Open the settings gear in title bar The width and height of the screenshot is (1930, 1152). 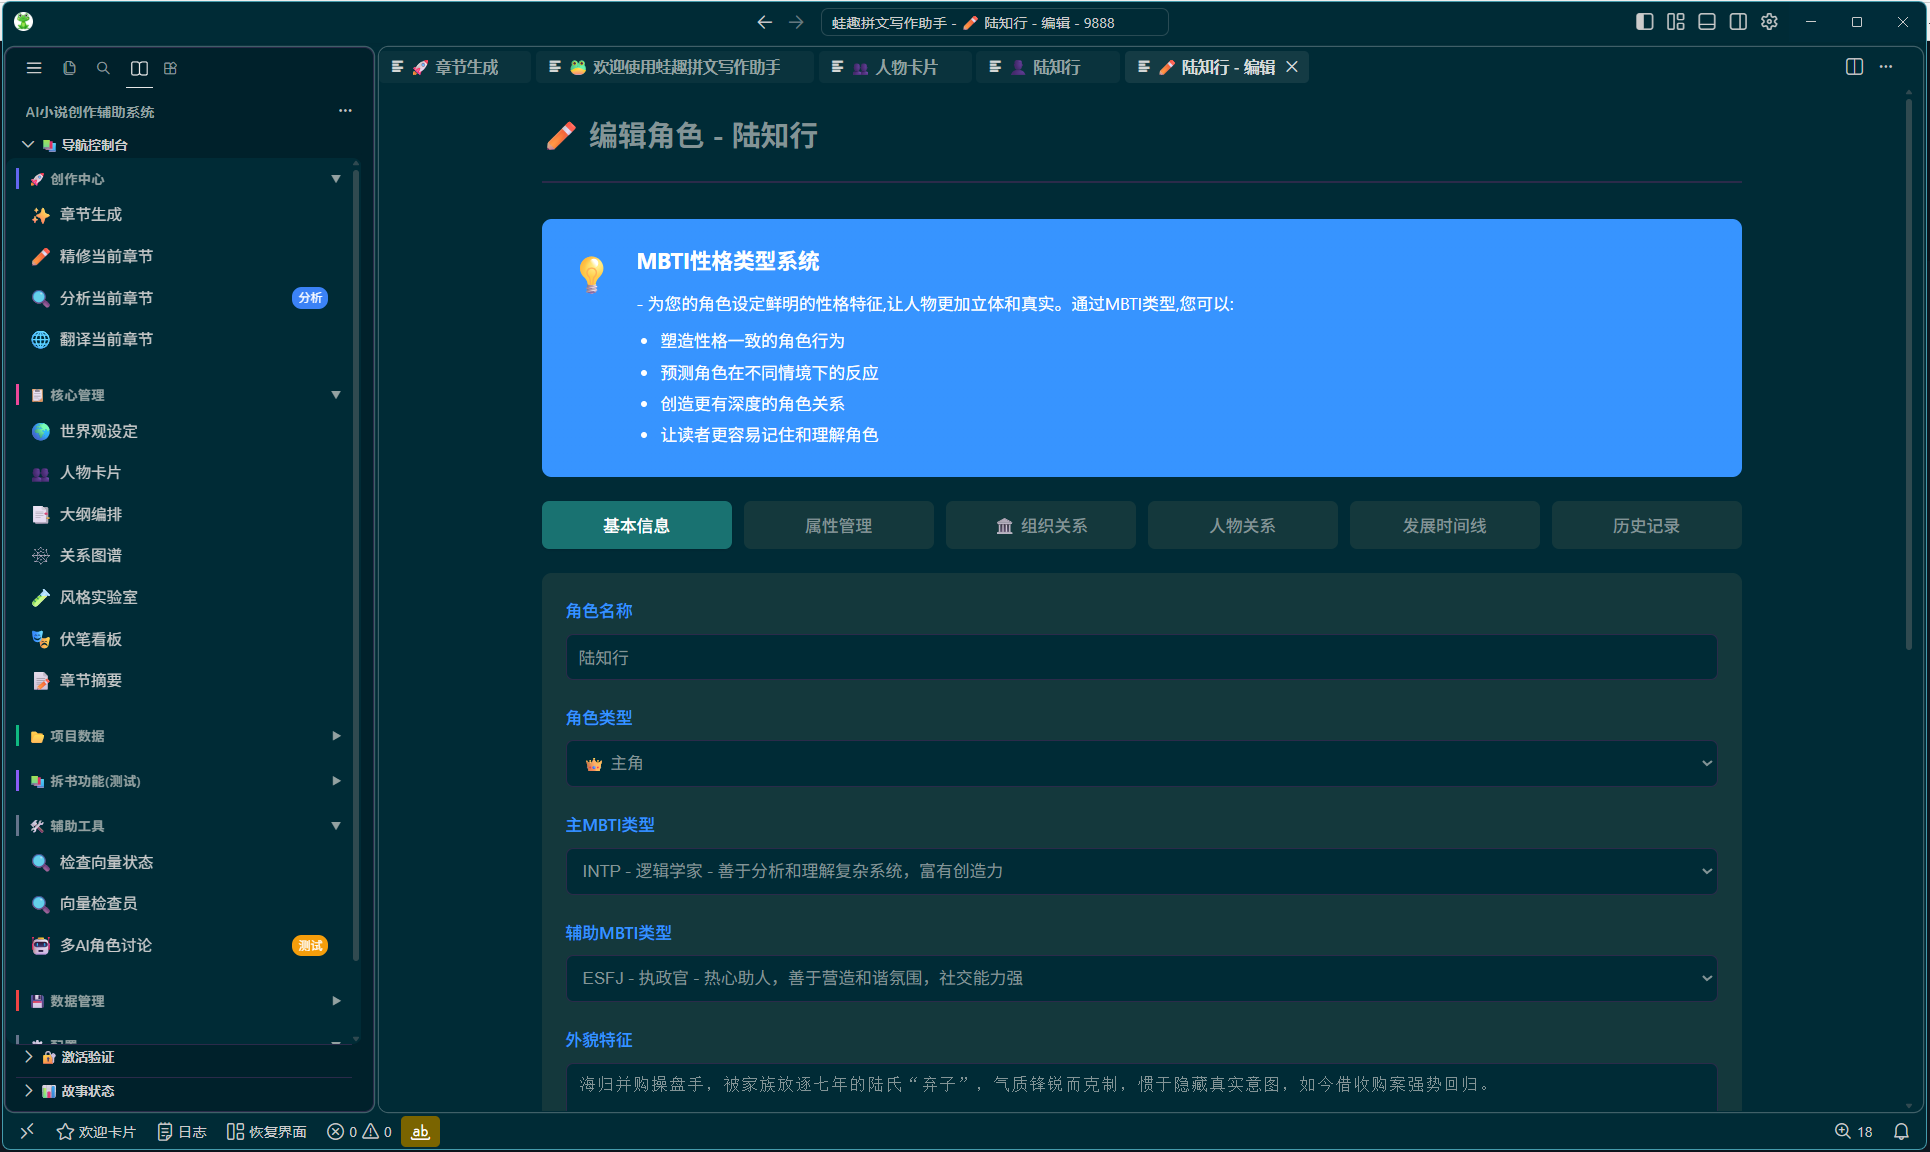(x=1769, y=22)
